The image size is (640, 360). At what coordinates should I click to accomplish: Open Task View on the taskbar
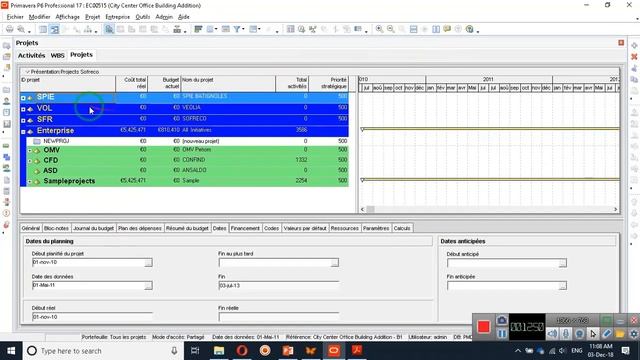[x=195, y=351]
